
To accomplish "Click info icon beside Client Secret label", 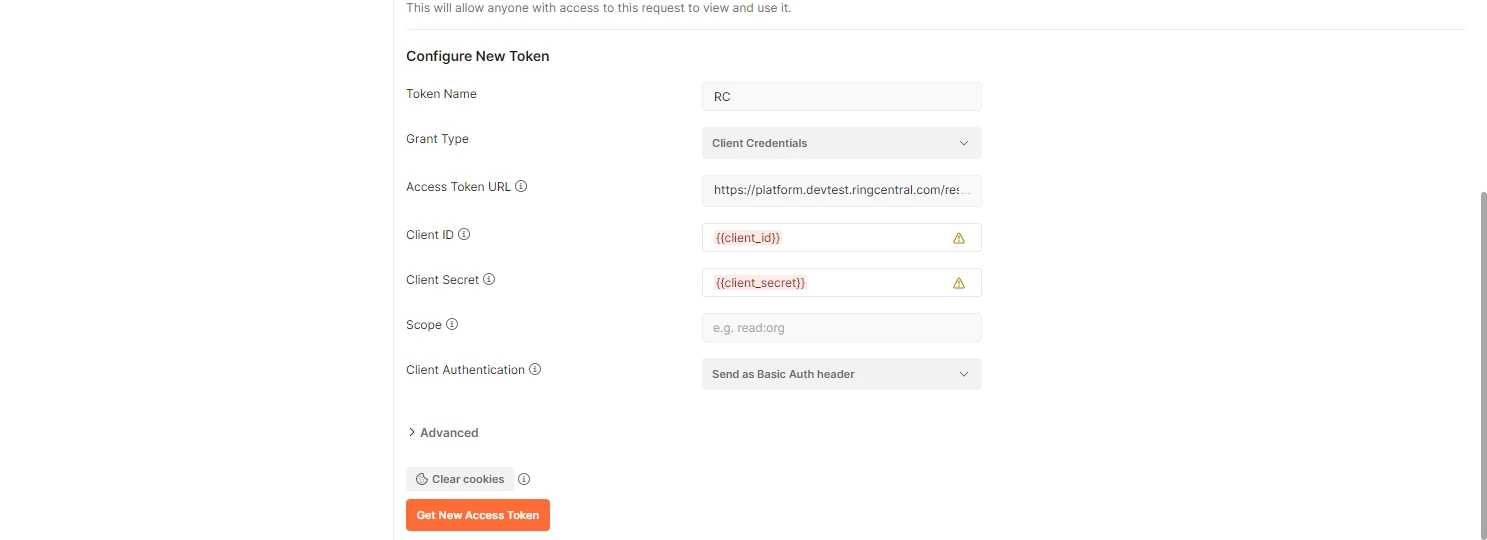I will 489,280.
